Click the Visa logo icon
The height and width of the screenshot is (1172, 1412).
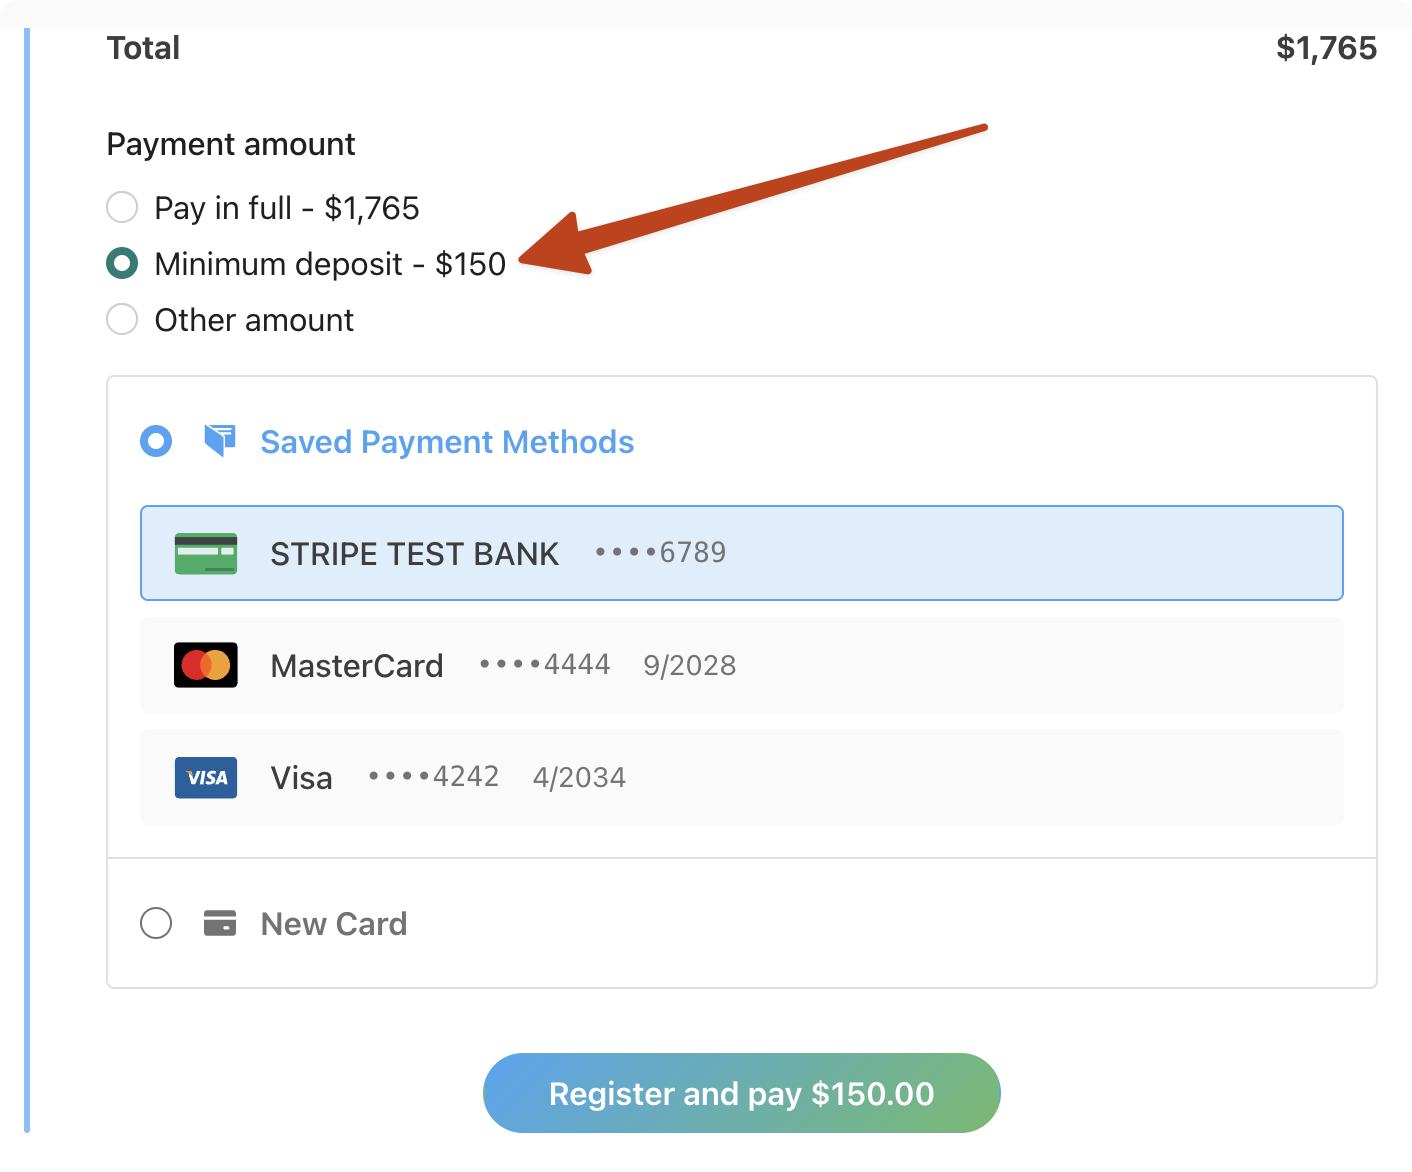pyautogui.click(x=205, y=777)
